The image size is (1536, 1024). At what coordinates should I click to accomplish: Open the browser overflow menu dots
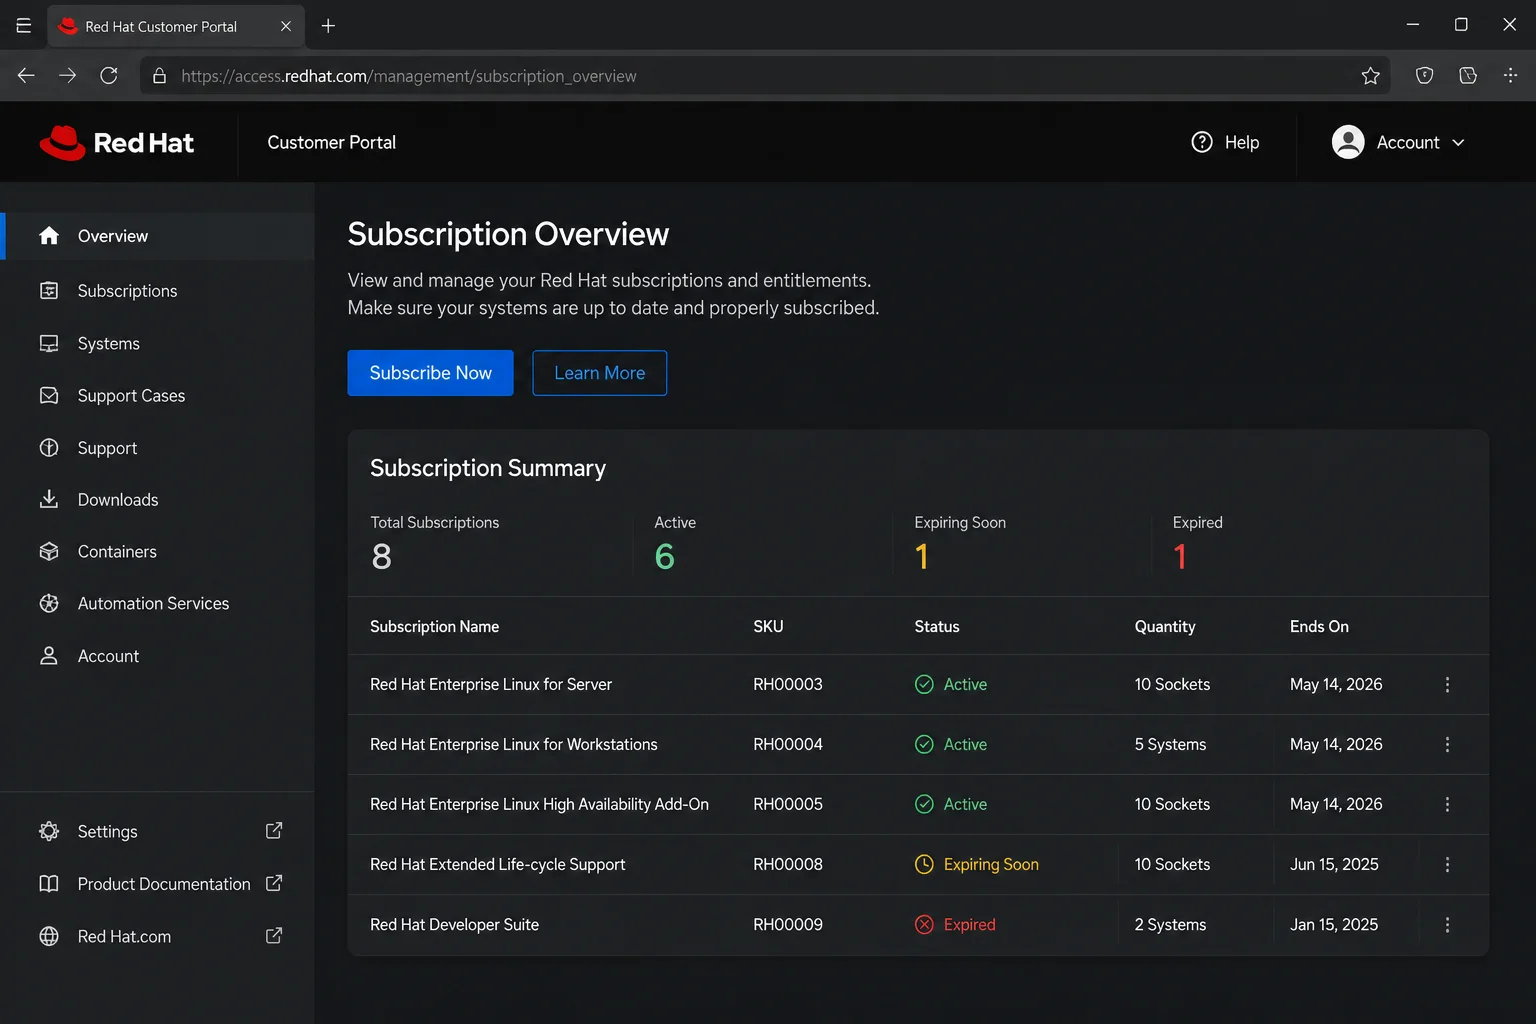[x=1510, y=76]
